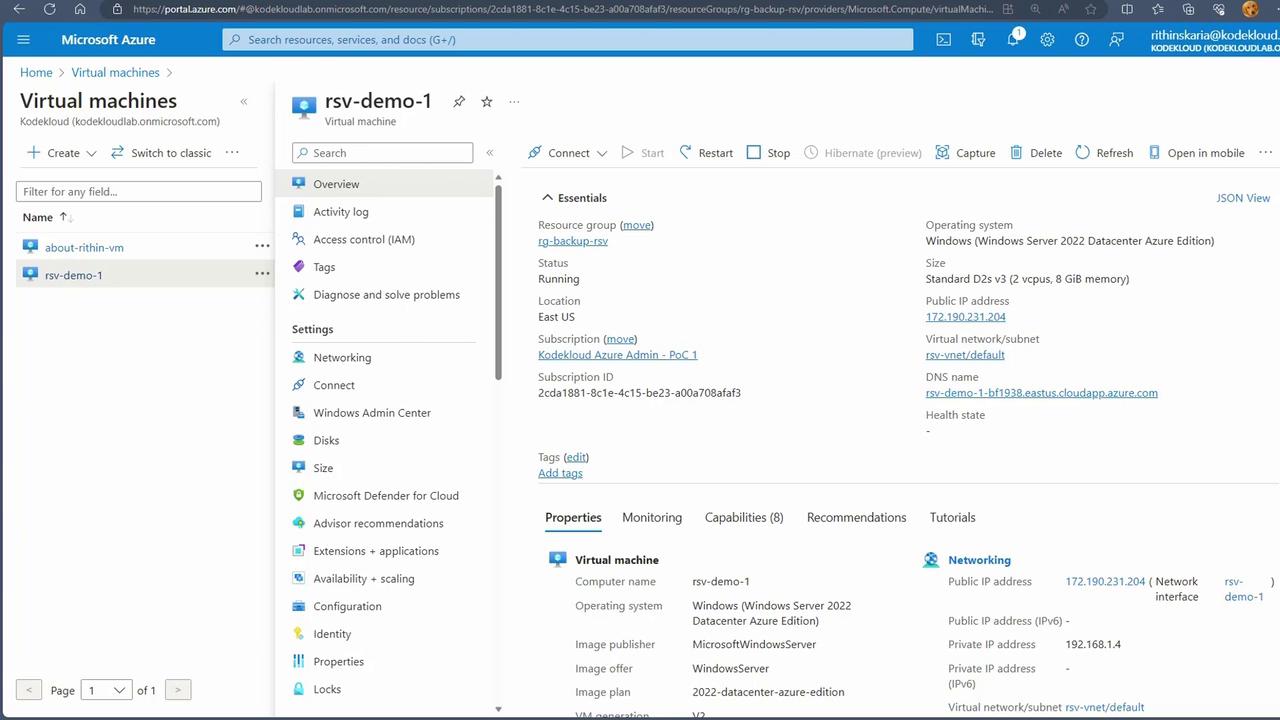Viewport: 1280px width, 720px height.
Task: Open the notifications bell
Action: [1013, 40]
